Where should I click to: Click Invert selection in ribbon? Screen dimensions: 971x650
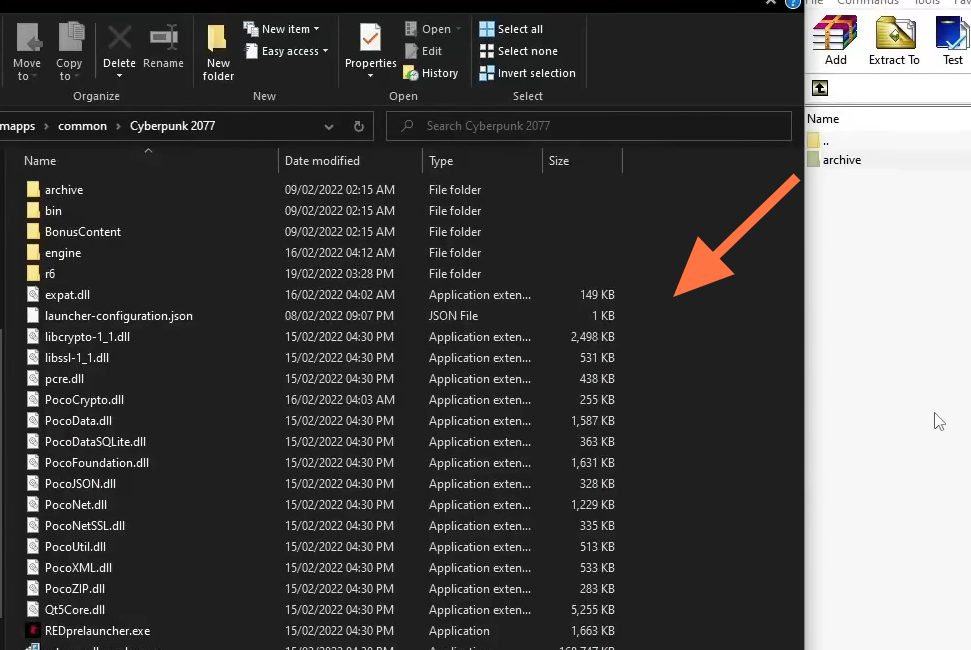coord(528,73)
